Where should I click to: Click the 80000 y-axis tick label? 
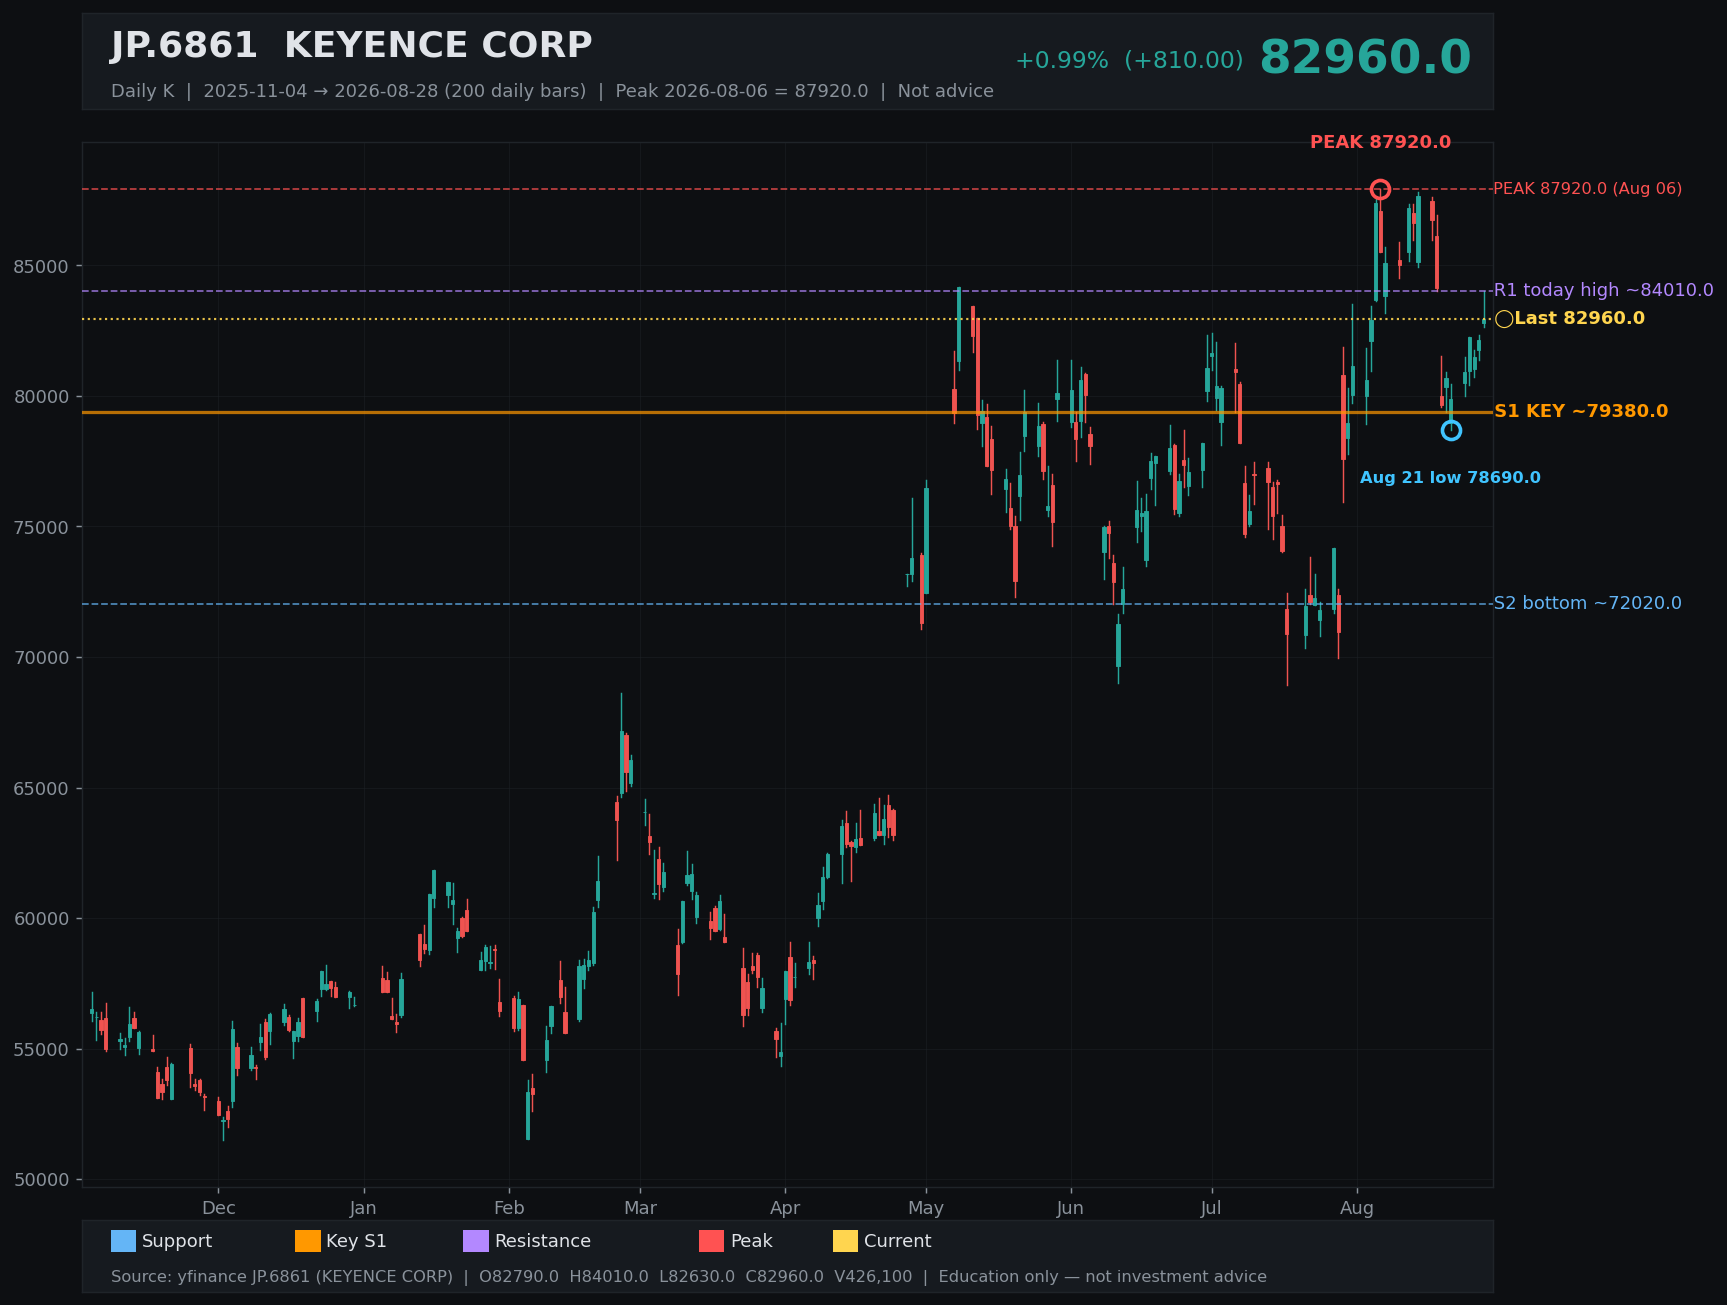tap(41, 397)
